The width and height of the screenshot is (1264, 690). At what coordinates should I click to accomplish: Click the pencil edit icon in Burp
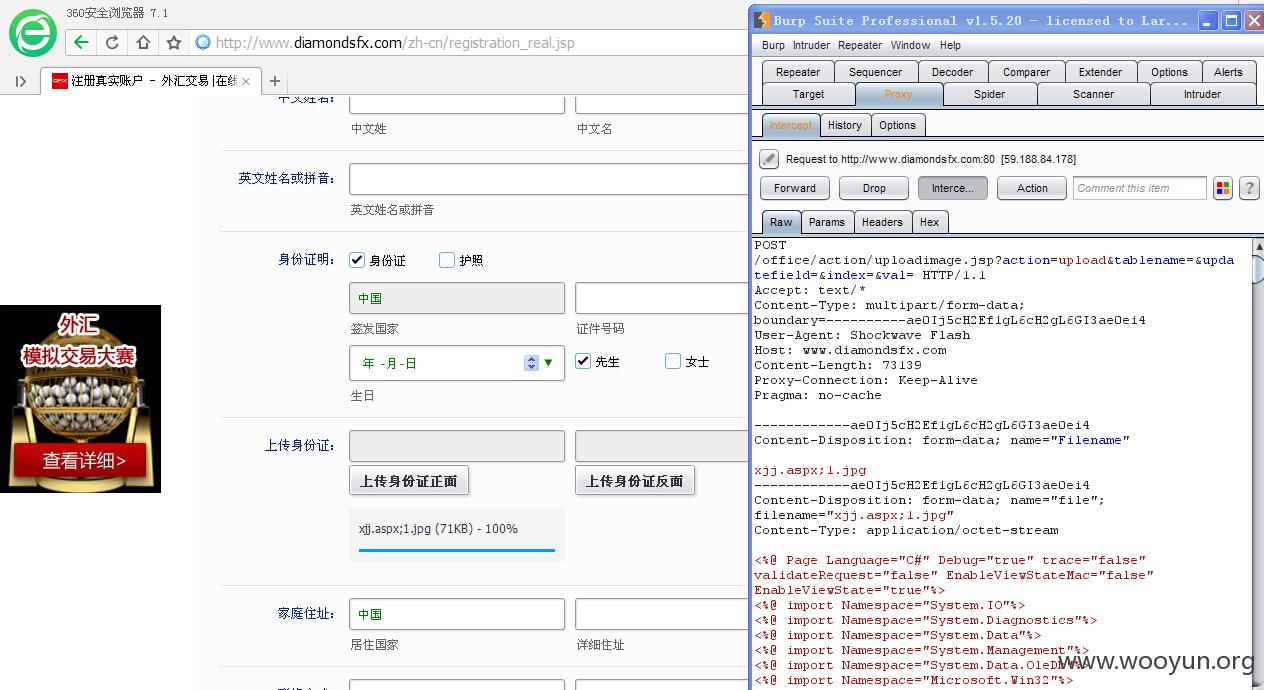(x=769, y=159)
